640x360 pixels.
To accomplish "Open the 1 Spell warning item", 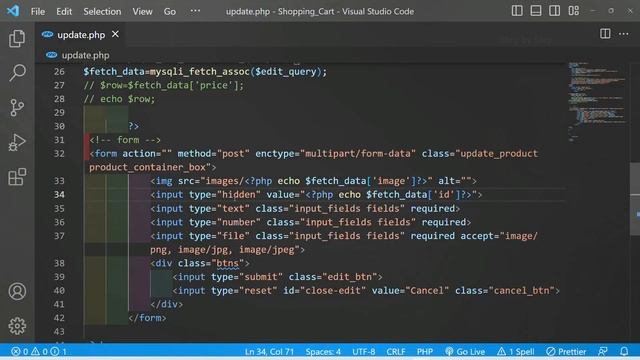I will point(516,351).
